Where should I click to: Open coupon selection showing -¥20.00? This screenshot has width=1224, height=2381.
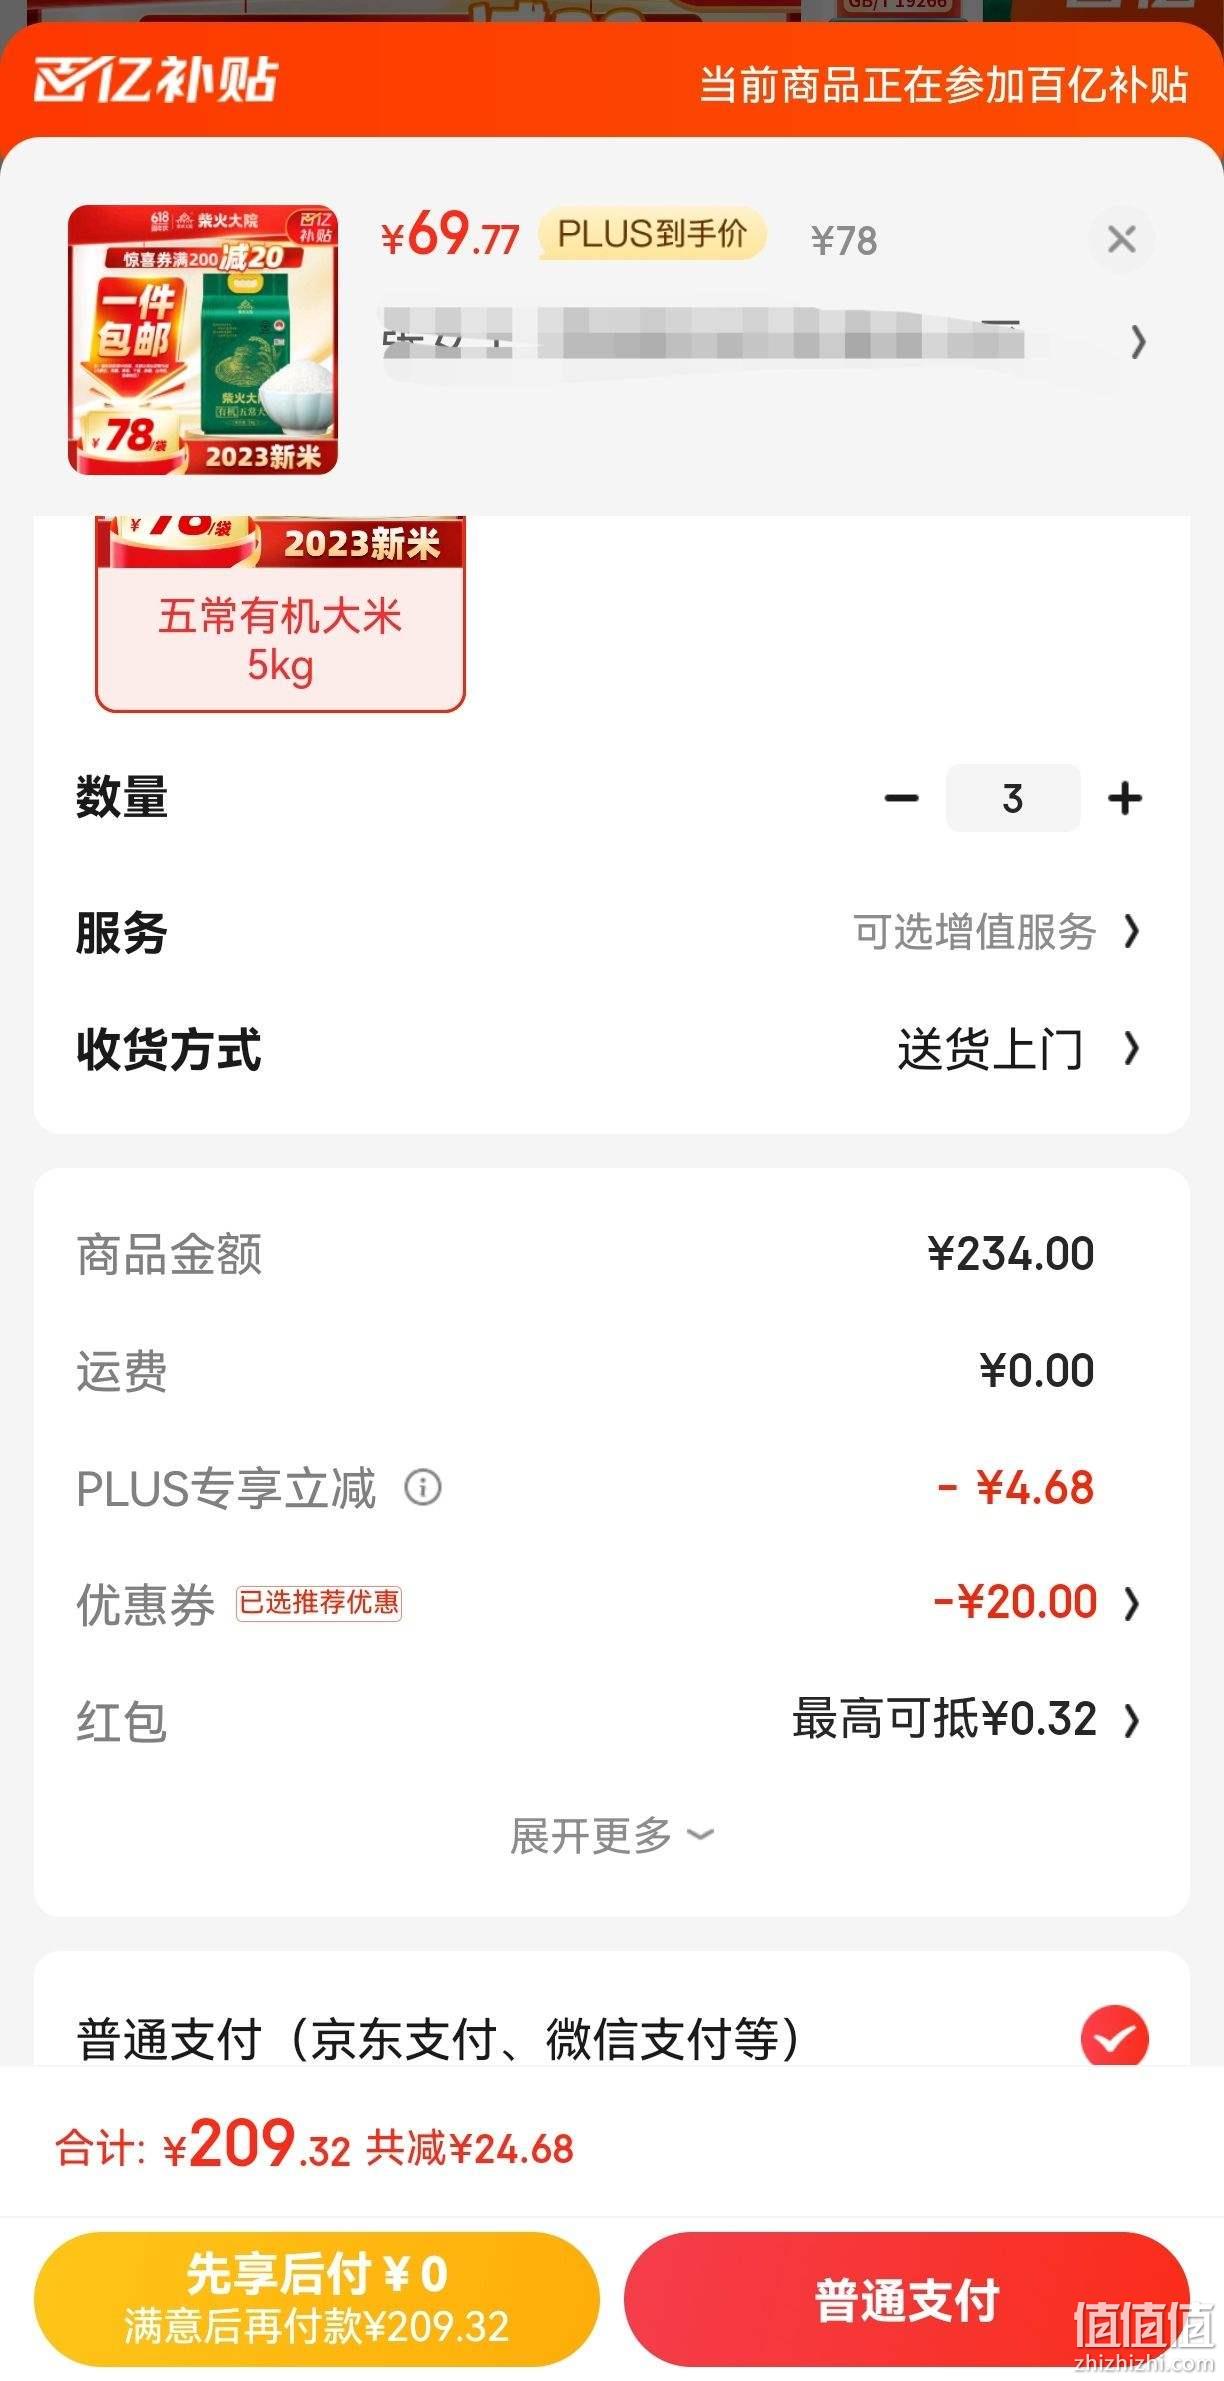[x=1036, y=1602]
